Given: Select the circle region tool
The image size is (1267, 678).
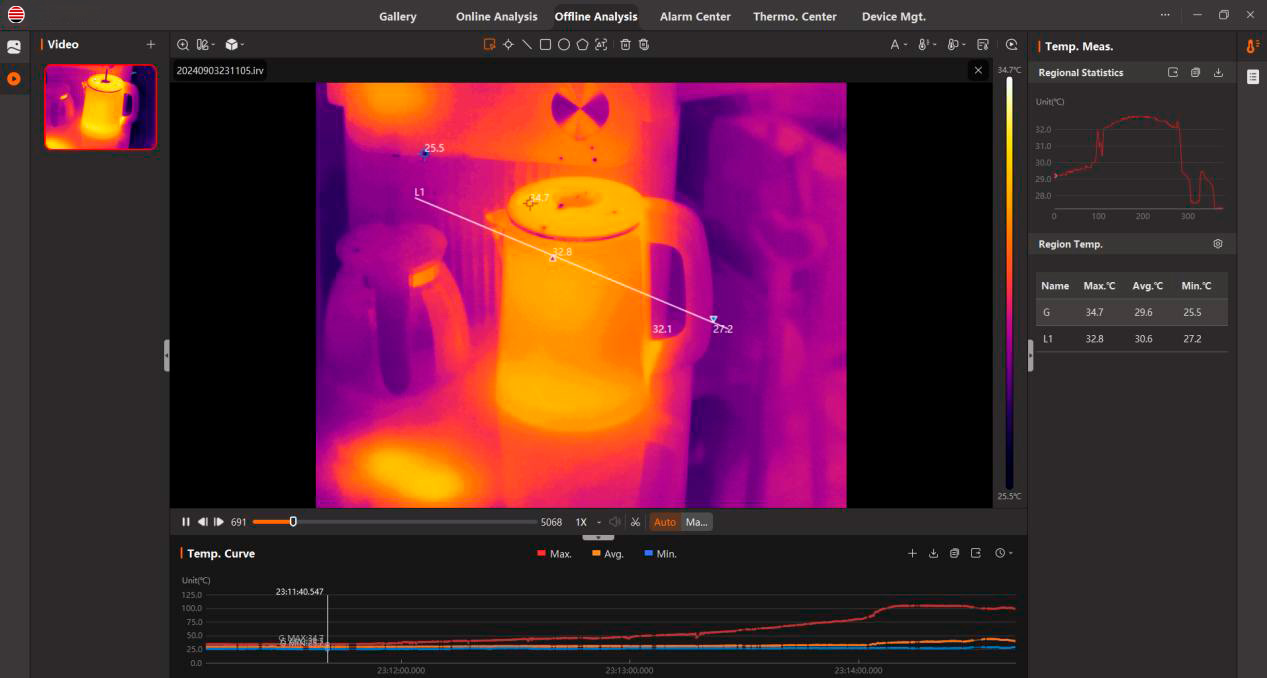Looking at the screenshot, I should [564, 44].
